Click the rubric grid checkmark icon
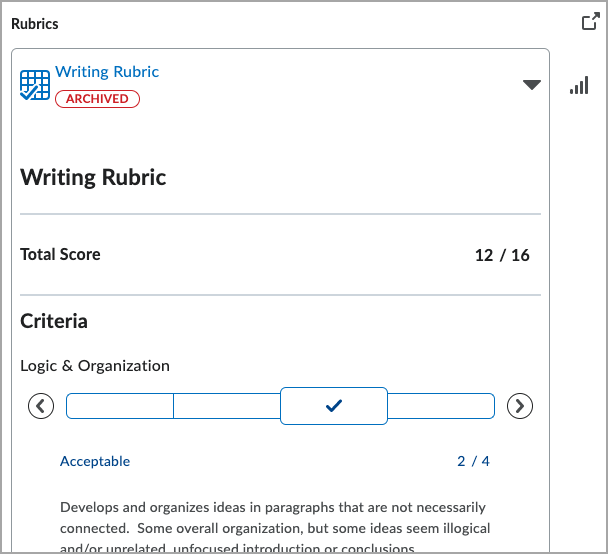609x554 pixels. coord(35,85)
